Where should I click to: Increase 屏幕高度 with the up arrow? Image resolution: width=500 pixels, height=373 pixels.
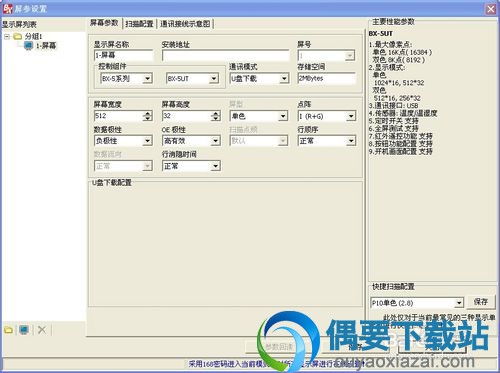[216, 113]
